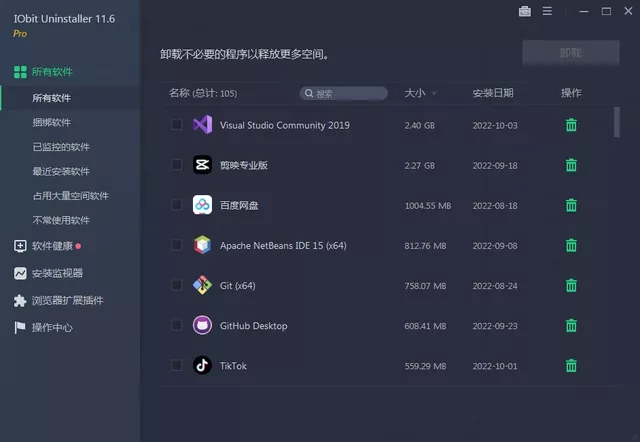Click the GitHub Desktop name text
The image size is (640, 442).
point(253,326)
